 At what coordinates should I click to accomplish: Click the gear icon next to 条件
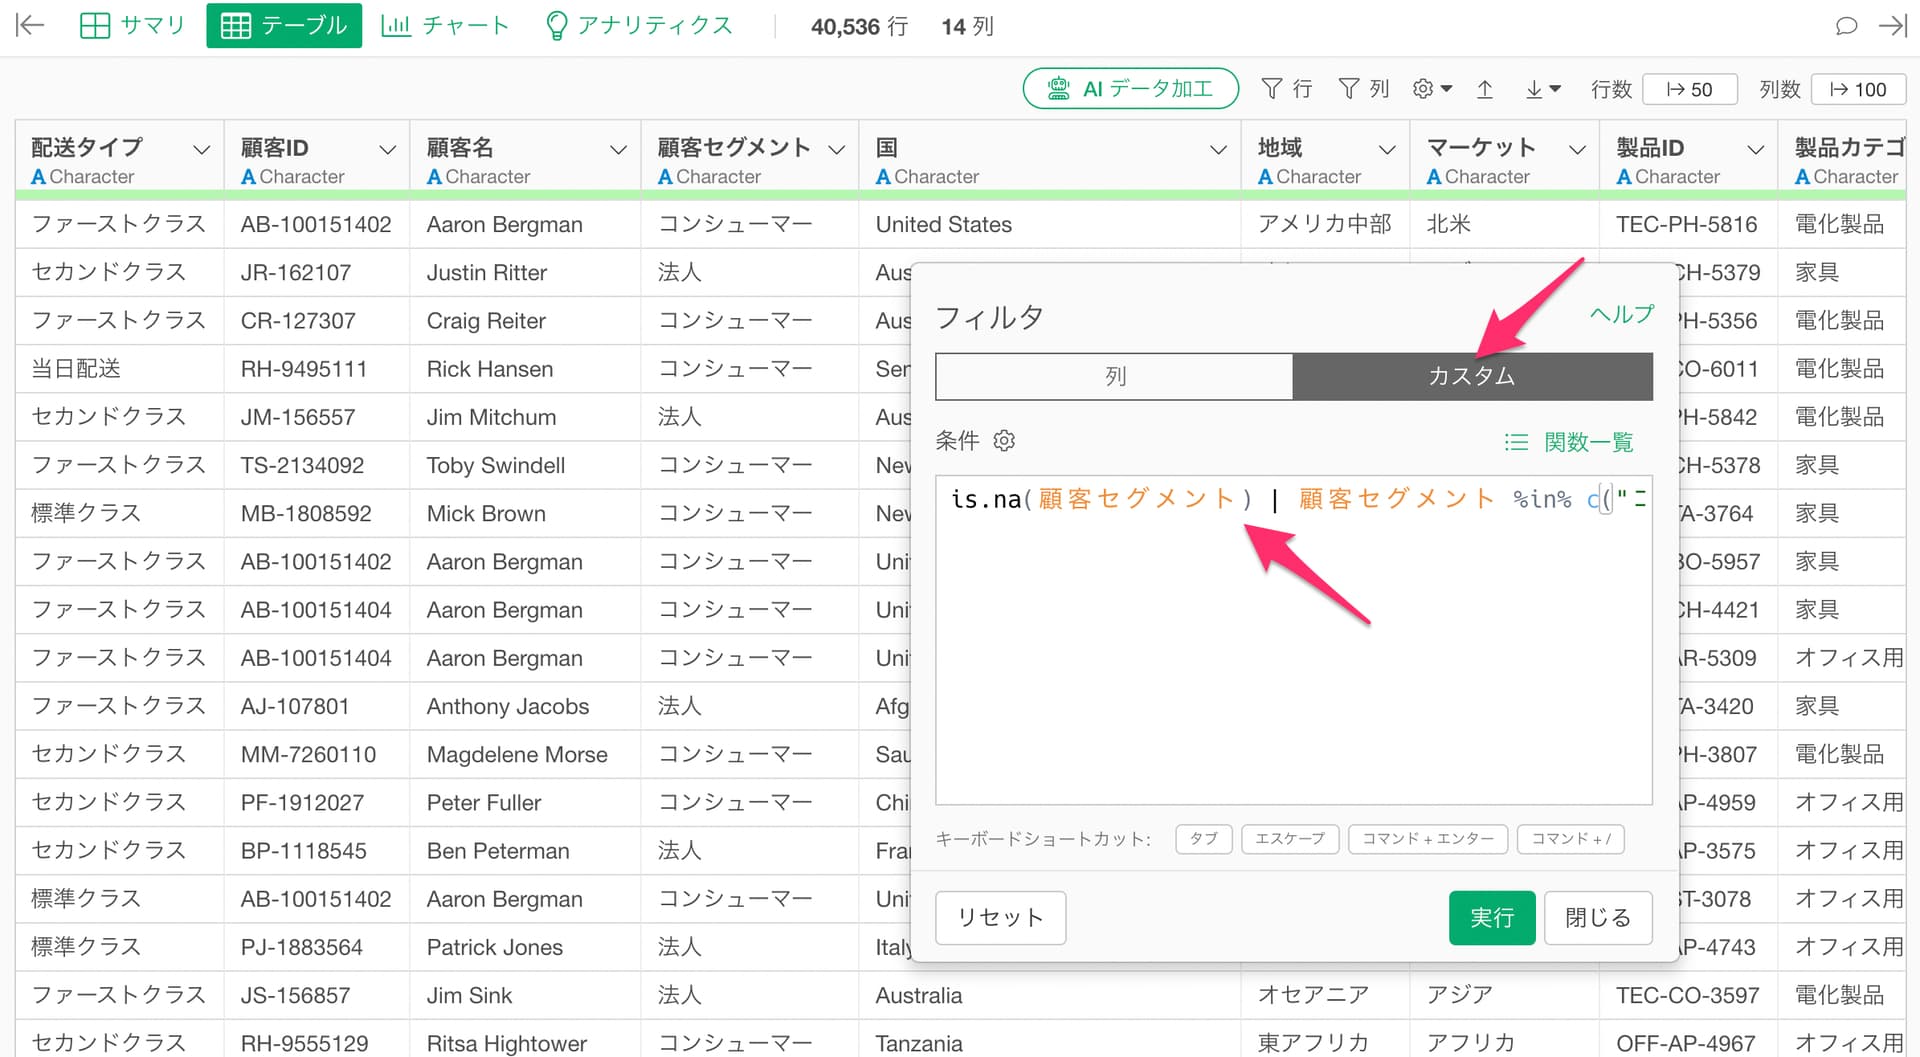(1004, 441)
